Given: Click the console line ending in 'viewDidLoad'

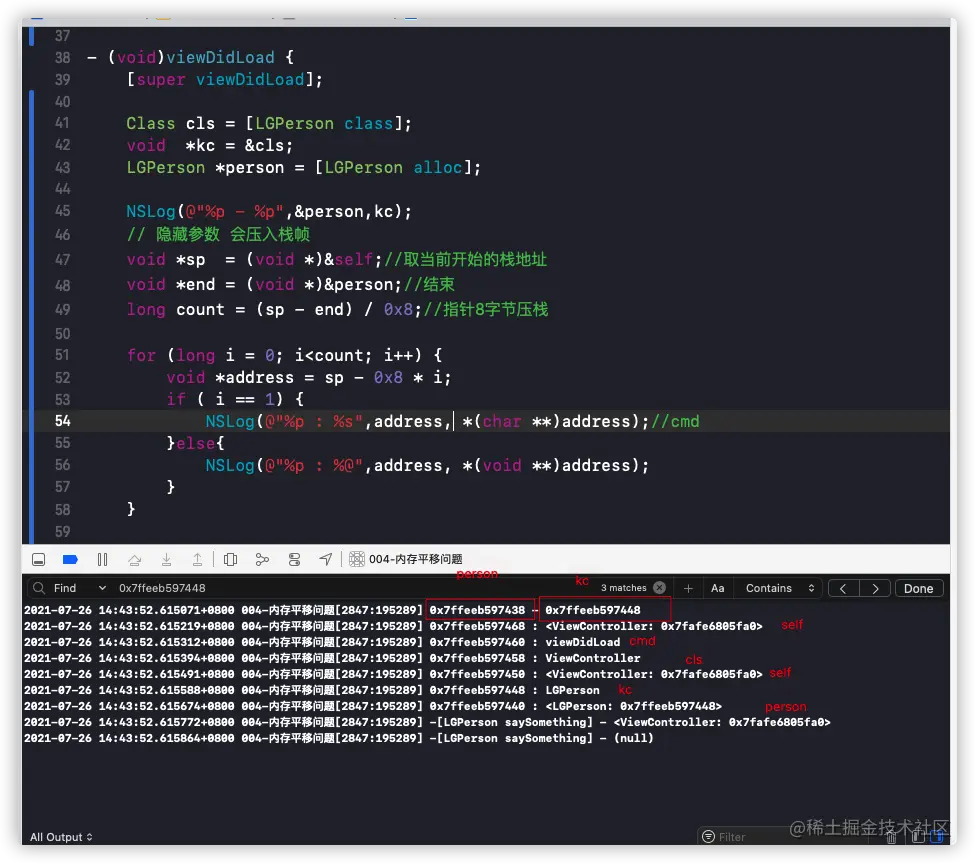Looking at the screenshot, I should (x=322, y=642).
